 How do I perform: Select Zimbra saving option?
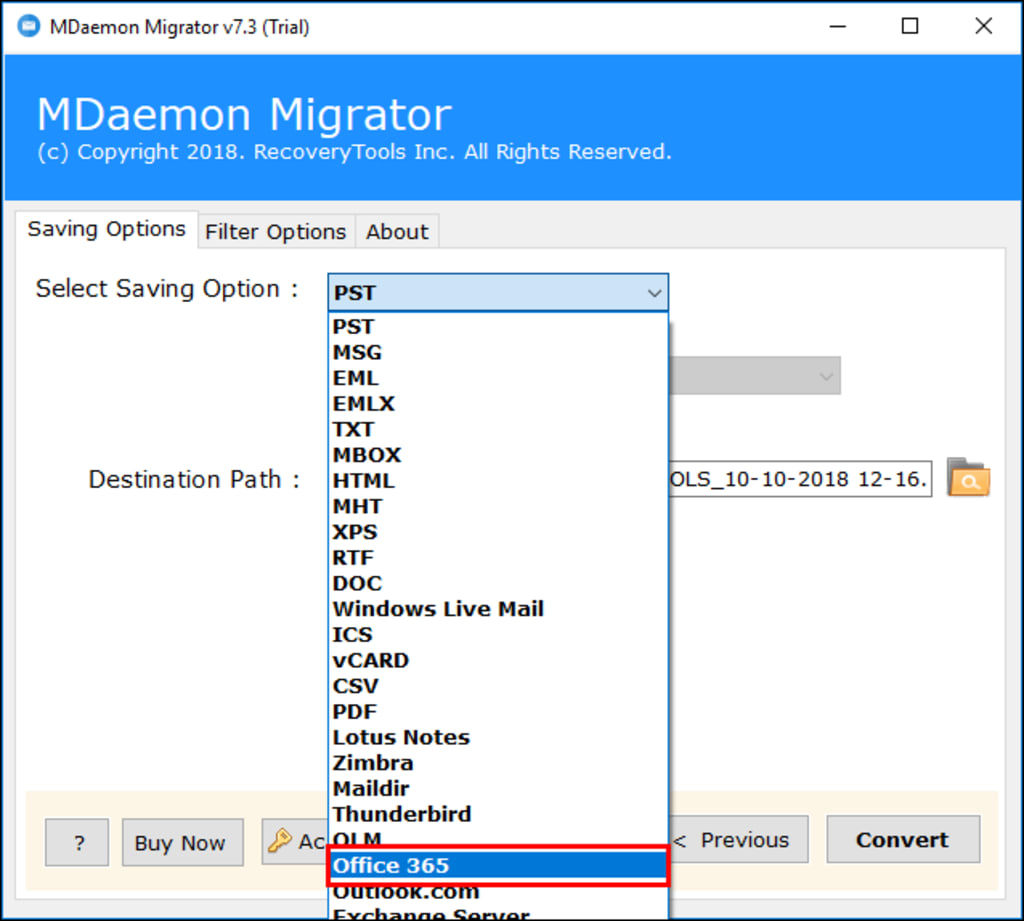click(498, 763)
